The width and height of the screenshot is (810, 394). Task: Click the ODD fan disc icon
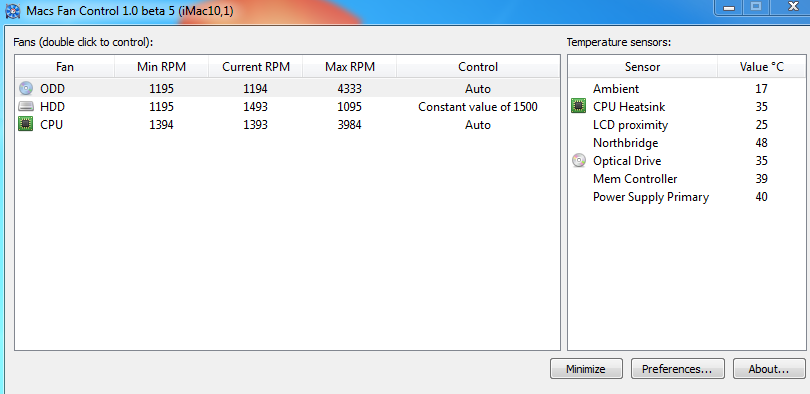pyautogui.click(x=26, y=89)
